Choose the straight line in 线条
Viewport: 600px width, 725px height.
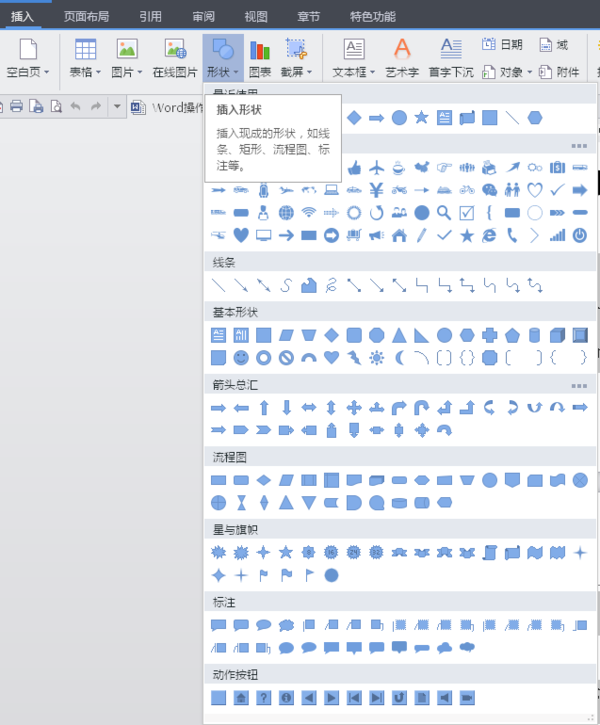(218, 285)
